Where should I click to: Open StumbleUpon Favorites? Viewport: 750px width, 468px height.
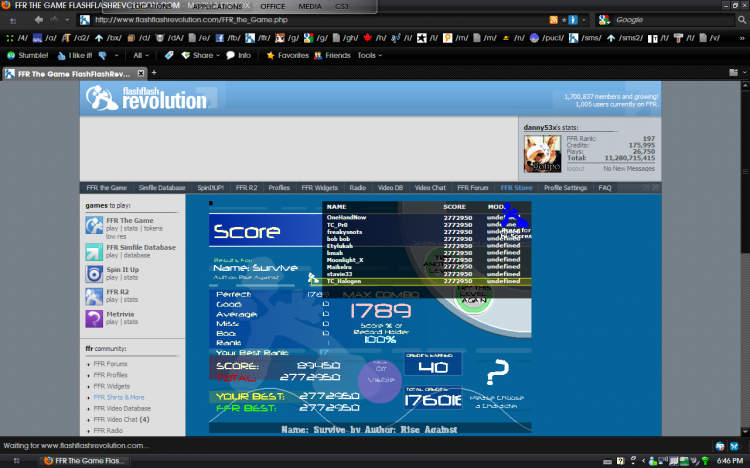pos(287,56)
